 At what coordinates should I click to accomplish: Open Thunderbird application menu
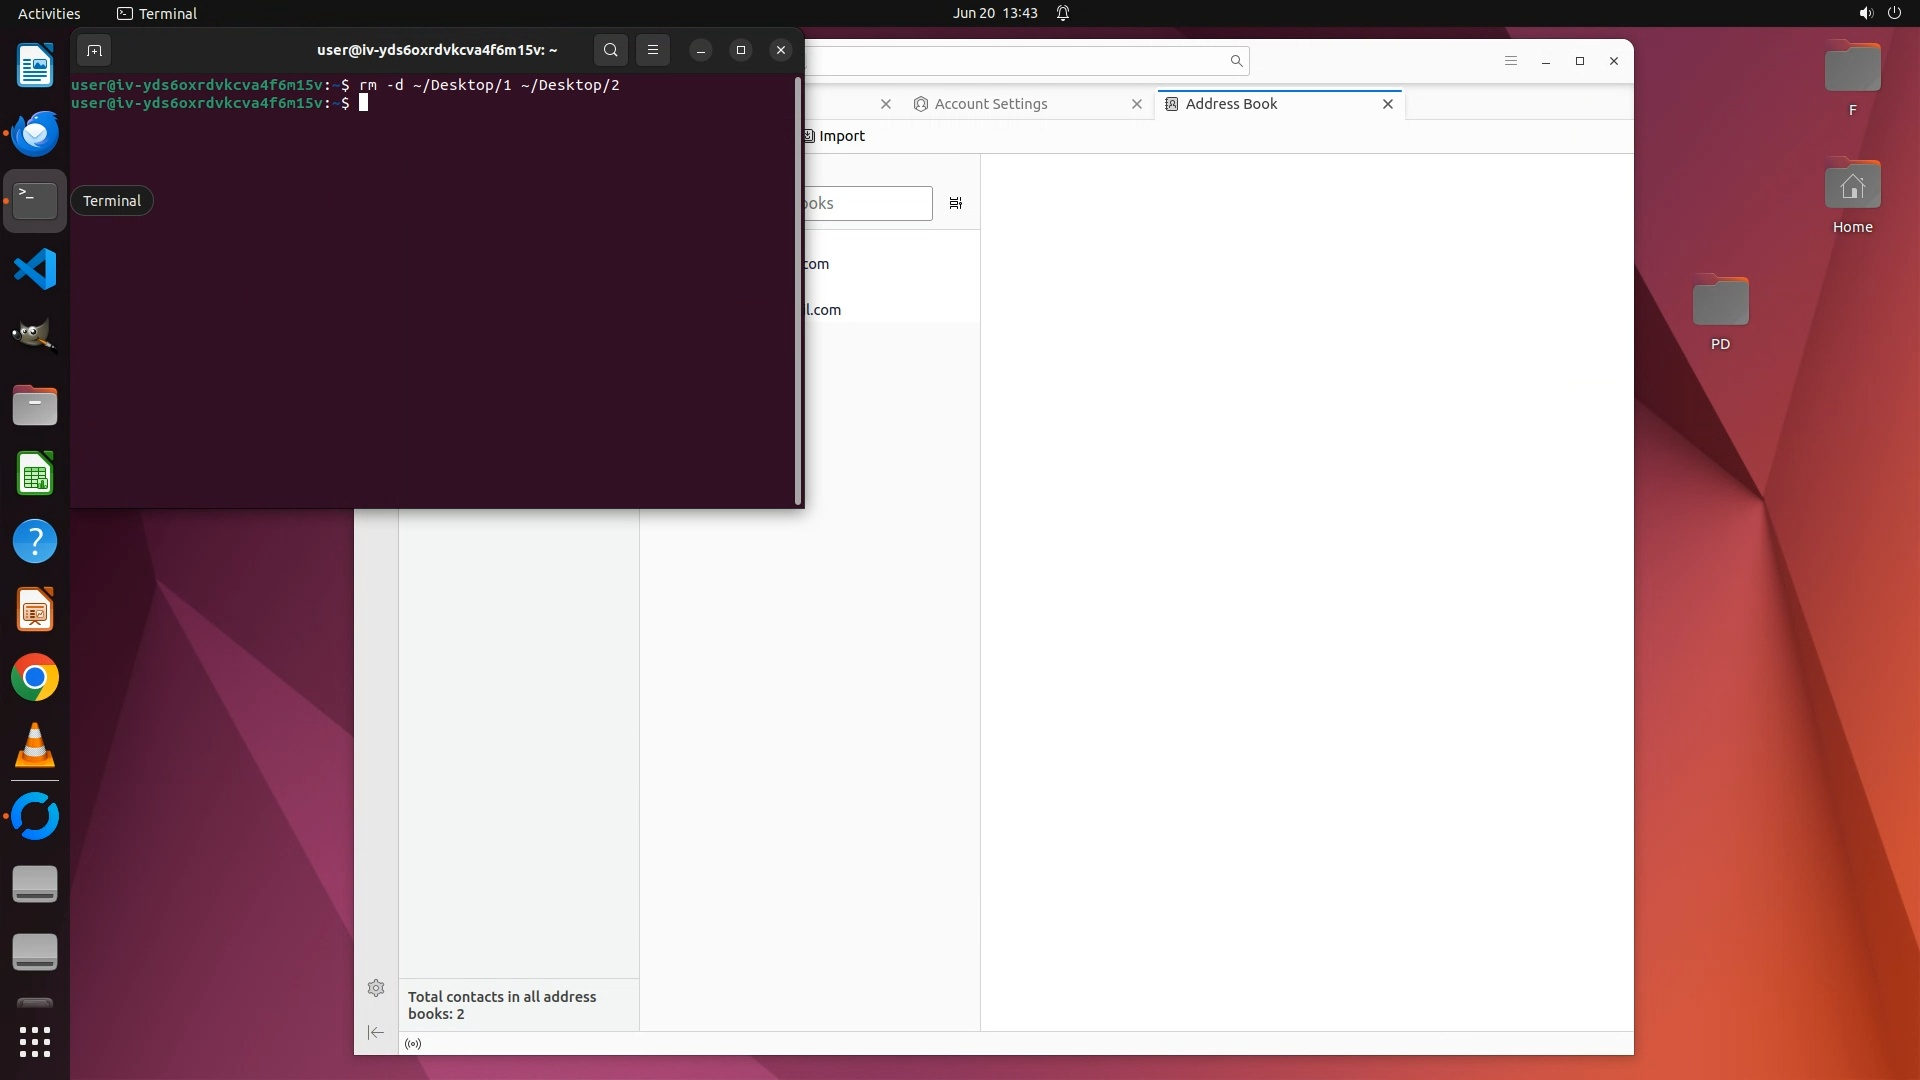coord(1510,61)
